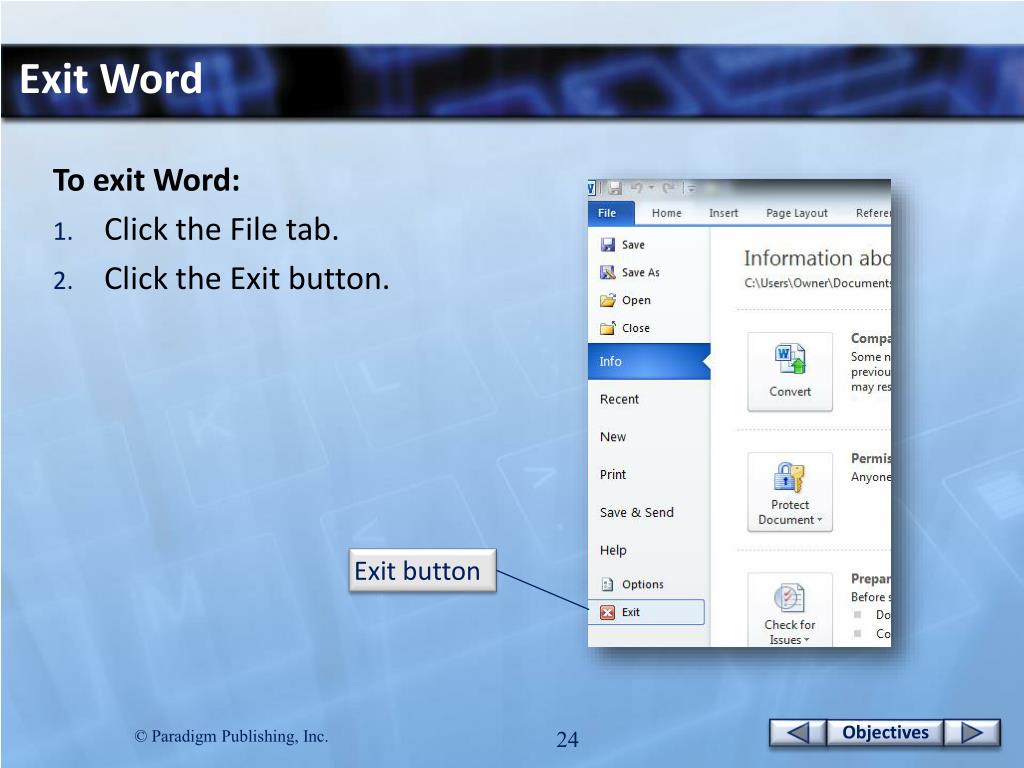Click the 'Exit Word' slide title
This screenshot has width=1024, height=768.
click(111, 79)
